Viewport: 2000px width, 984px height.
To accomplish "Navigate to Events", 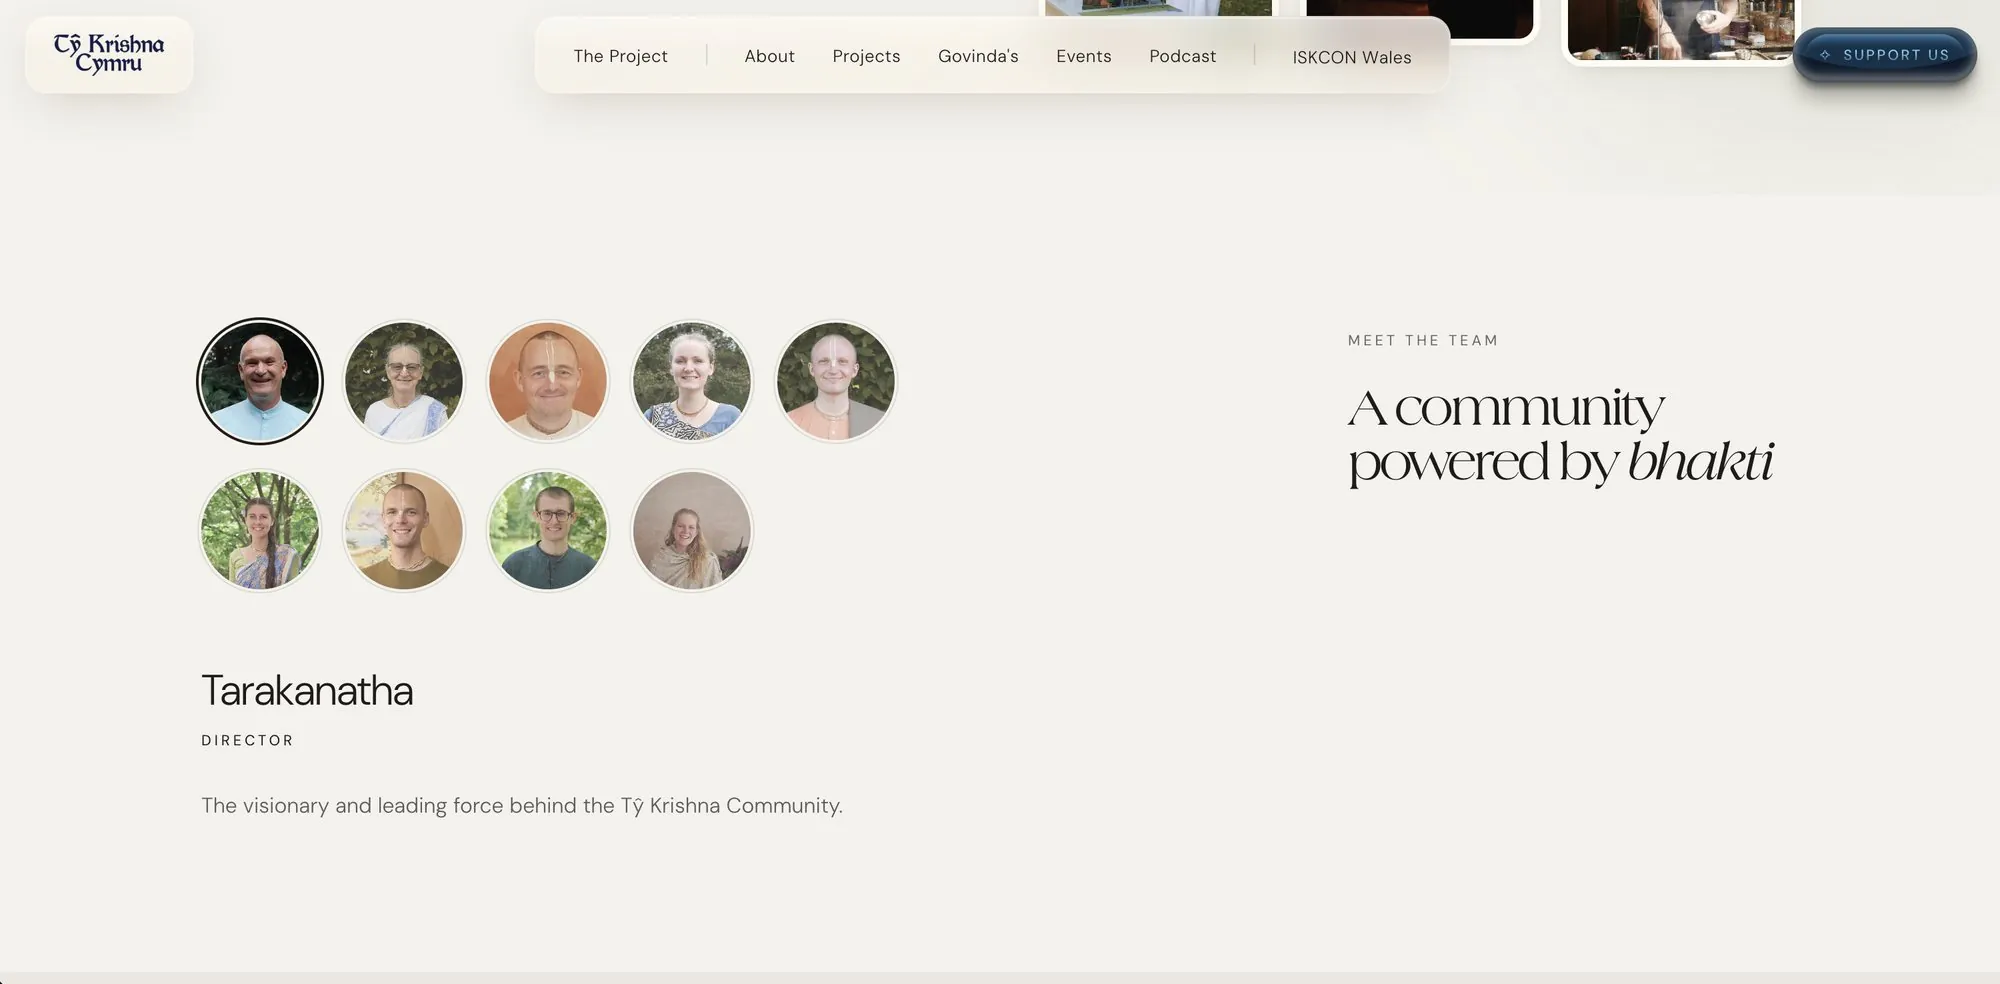I will 1084,56.
